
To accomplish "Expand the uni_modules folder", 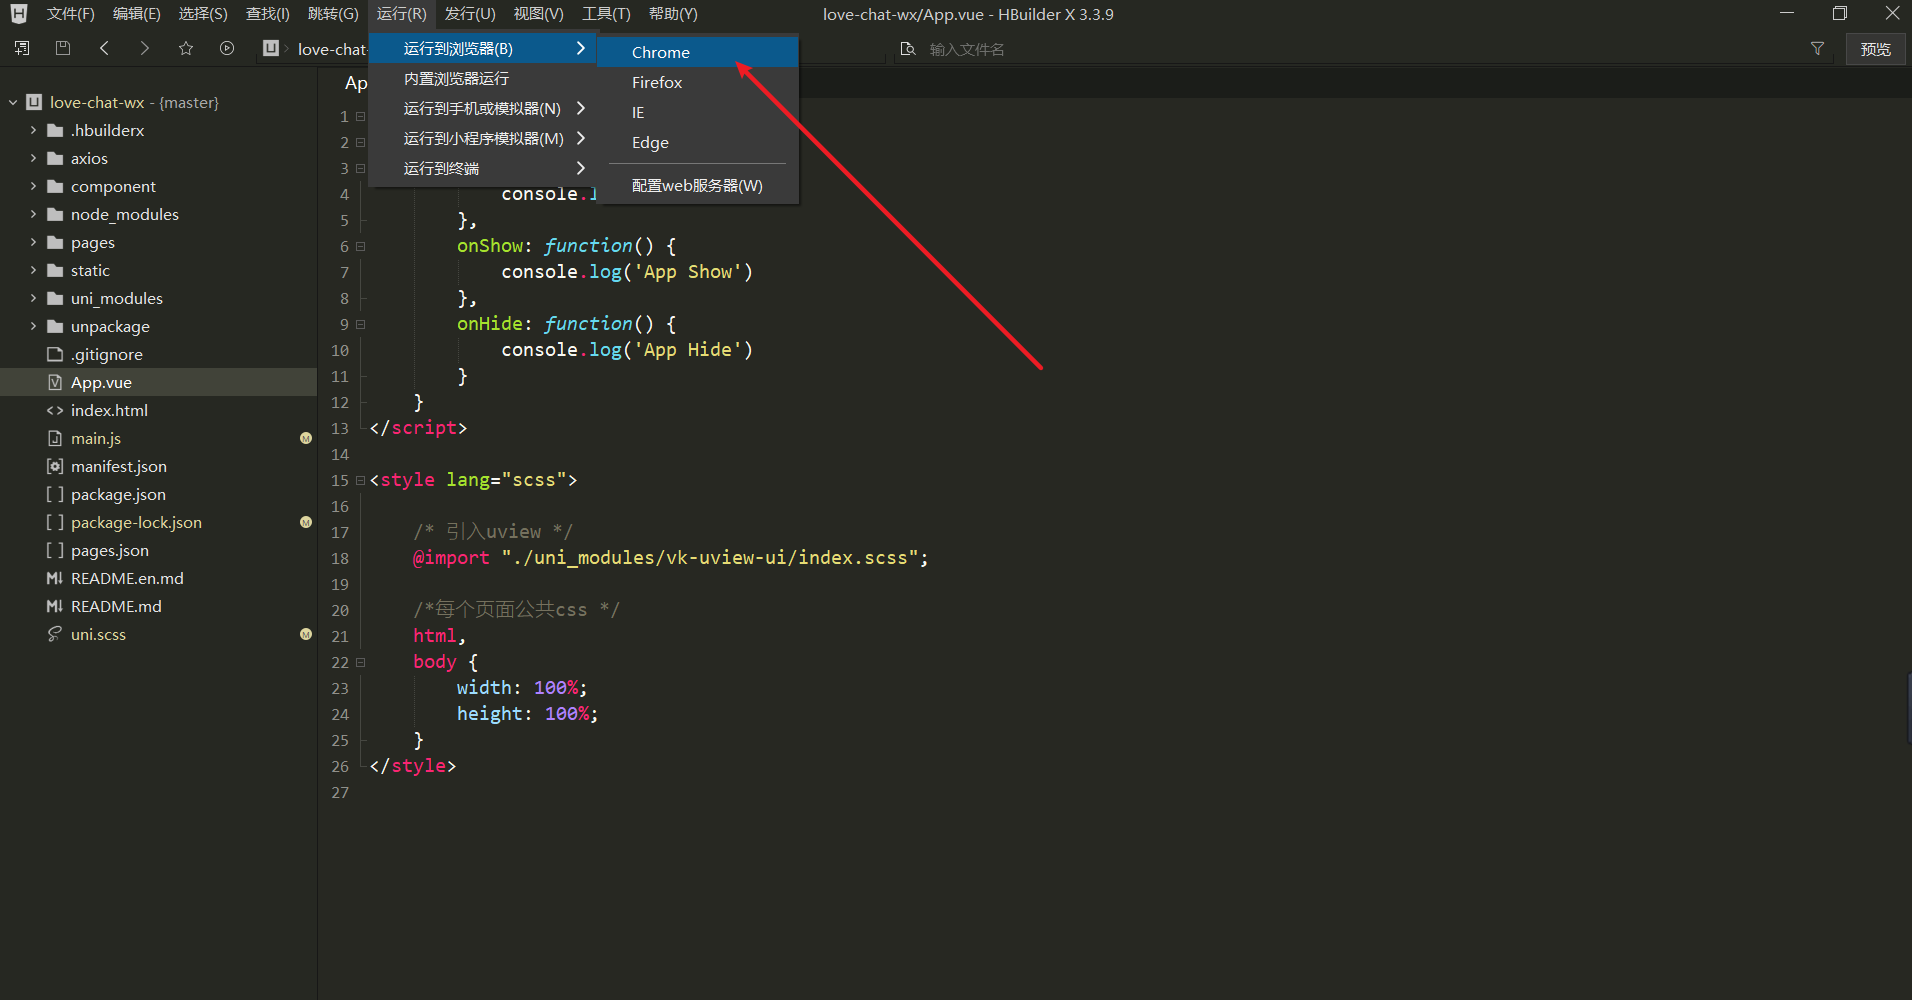I will [x=33, y=298].
